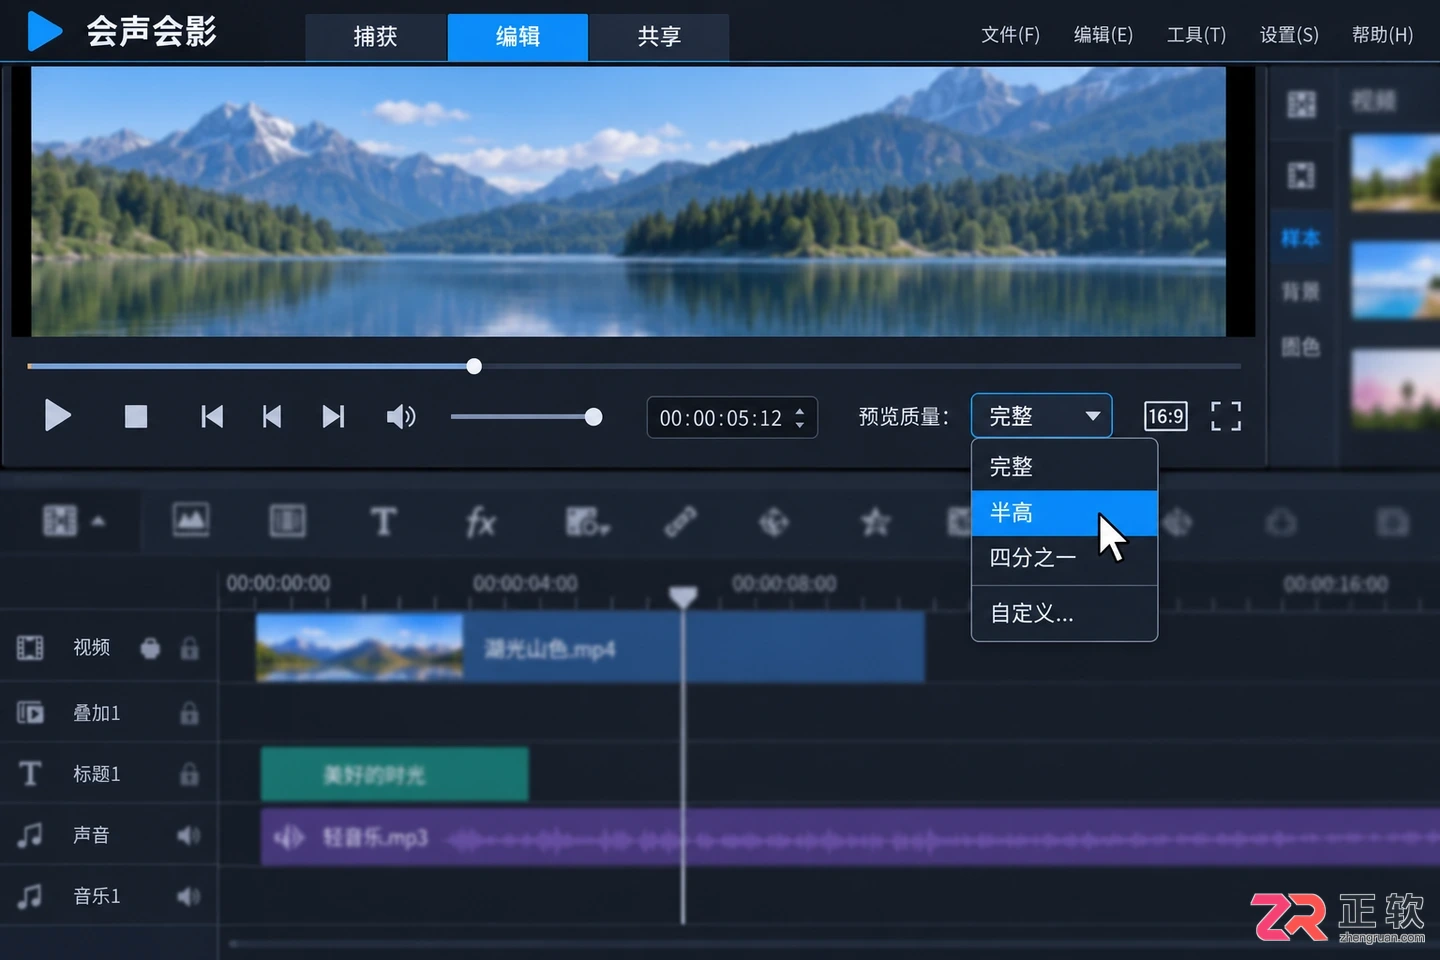
Task: Click the star icon in toolbar
Action: point(876,521)
